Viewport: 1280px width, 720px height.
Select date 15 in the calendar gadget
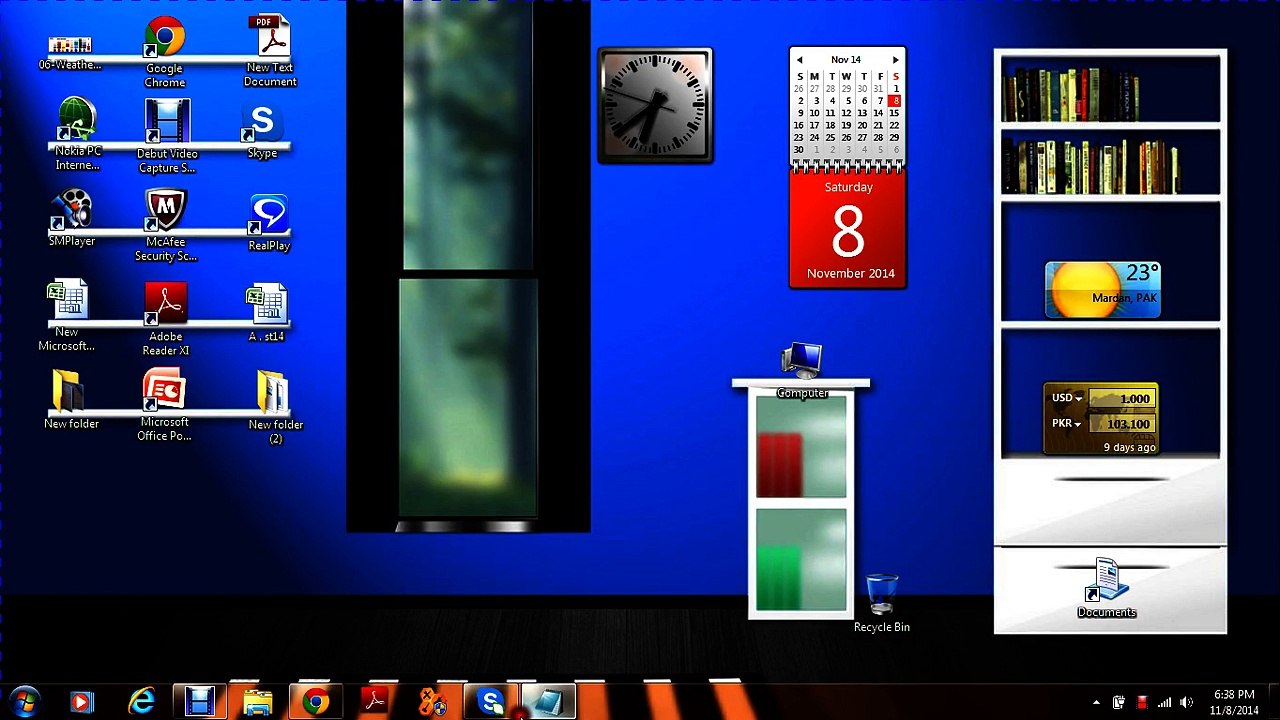895,113
